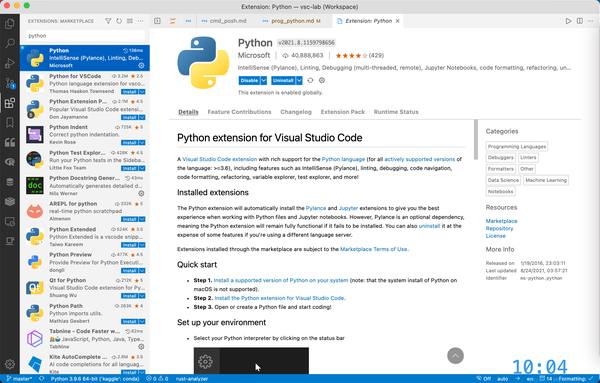Open the Search view in activity bar

(10, 43)
